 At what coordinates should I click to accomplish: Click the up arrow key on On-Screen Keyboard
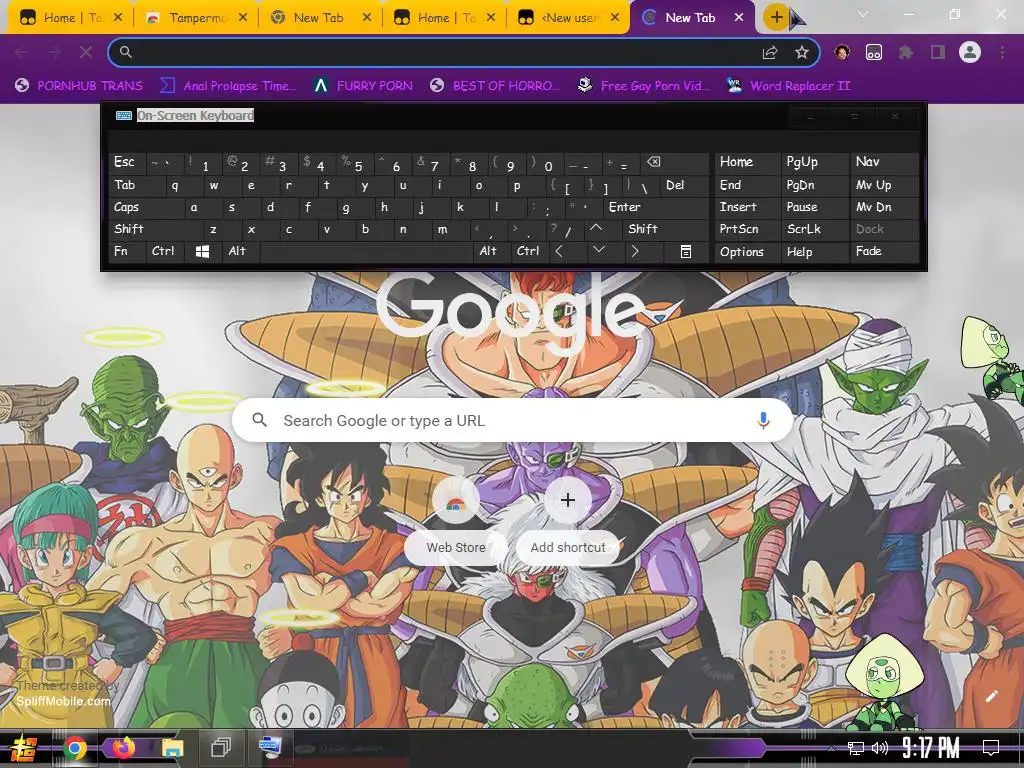point(596,229)
